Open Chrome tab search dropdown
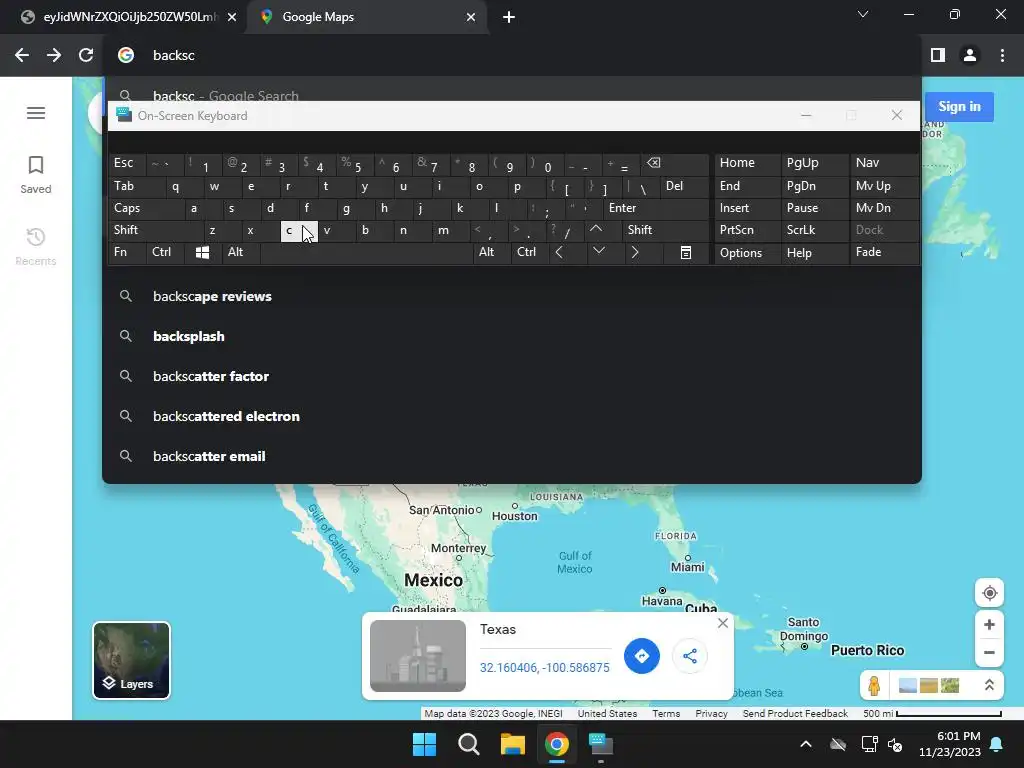This screenshot has height=768, width=1024. (863, 14)
